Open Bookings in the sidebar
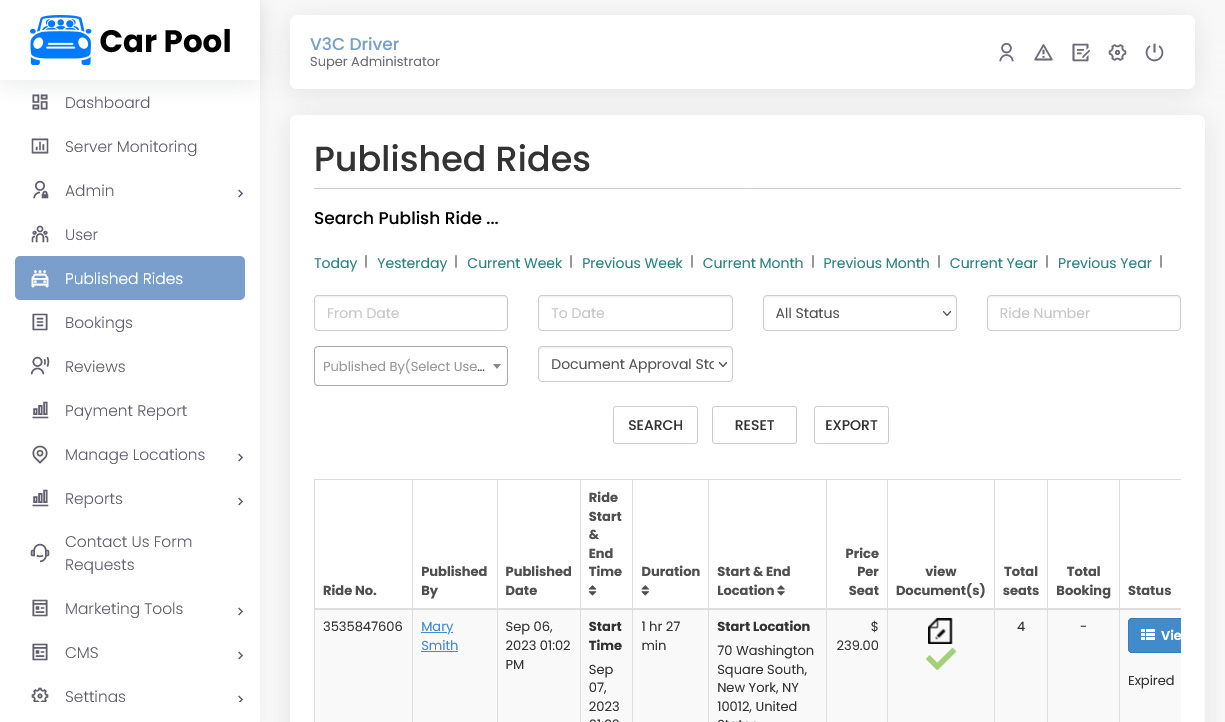This screenshot has width=1225, height=722. coord(98,323)
